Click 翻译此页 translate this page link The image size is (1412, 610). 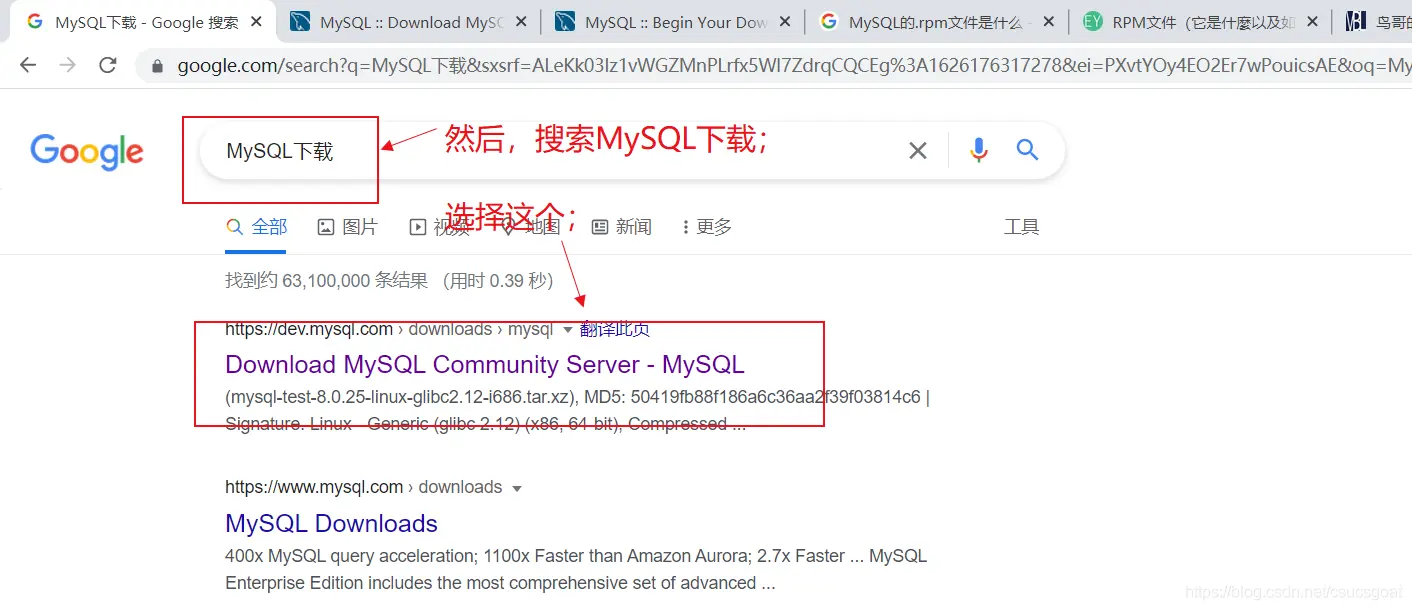[x=614, y=330]
